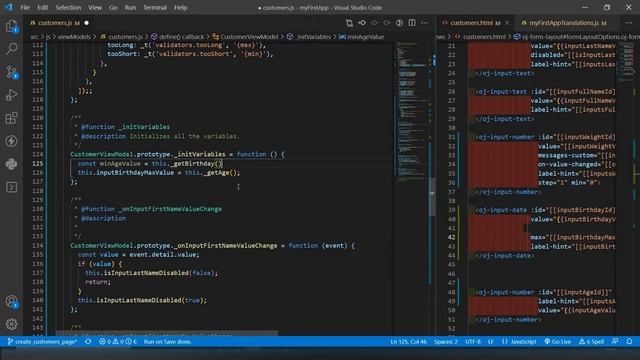This screenshot has height=360, width=640.
Task: Click 'Run on Save done.' status text
Action: click(x=168, y=342)
